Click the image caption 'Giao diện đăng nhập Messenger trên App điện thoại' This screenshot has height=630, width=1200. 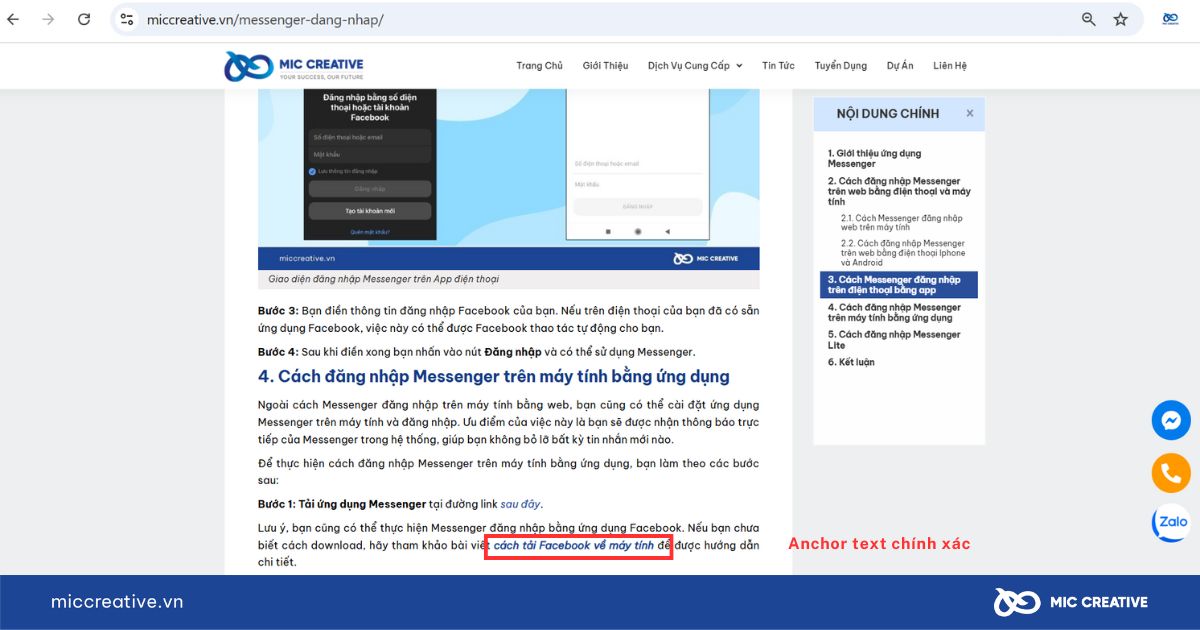point(383,279)
